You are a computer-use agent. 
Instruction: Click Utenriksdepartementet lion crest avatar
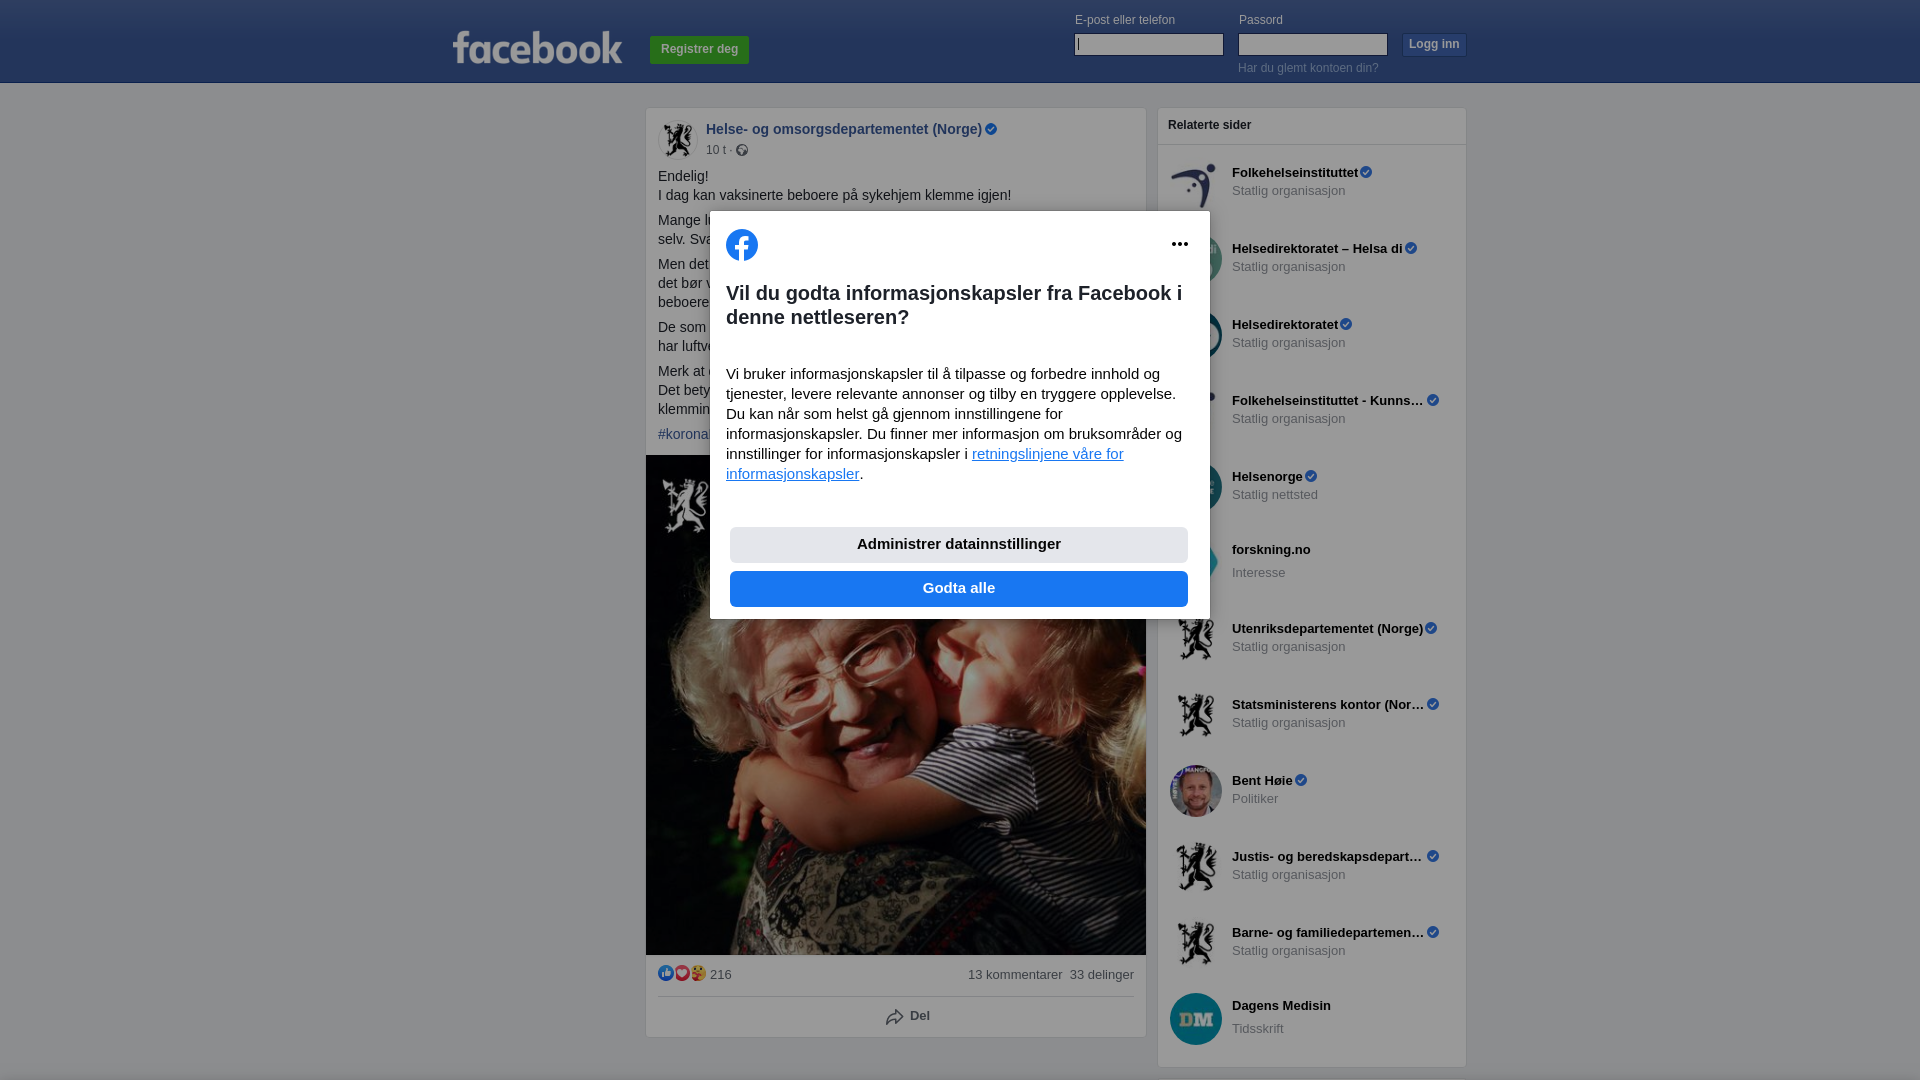click(x=1196, y=639)
